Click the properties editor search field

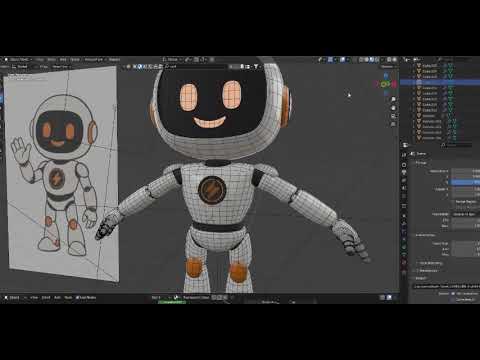click(x=457, y=145)
